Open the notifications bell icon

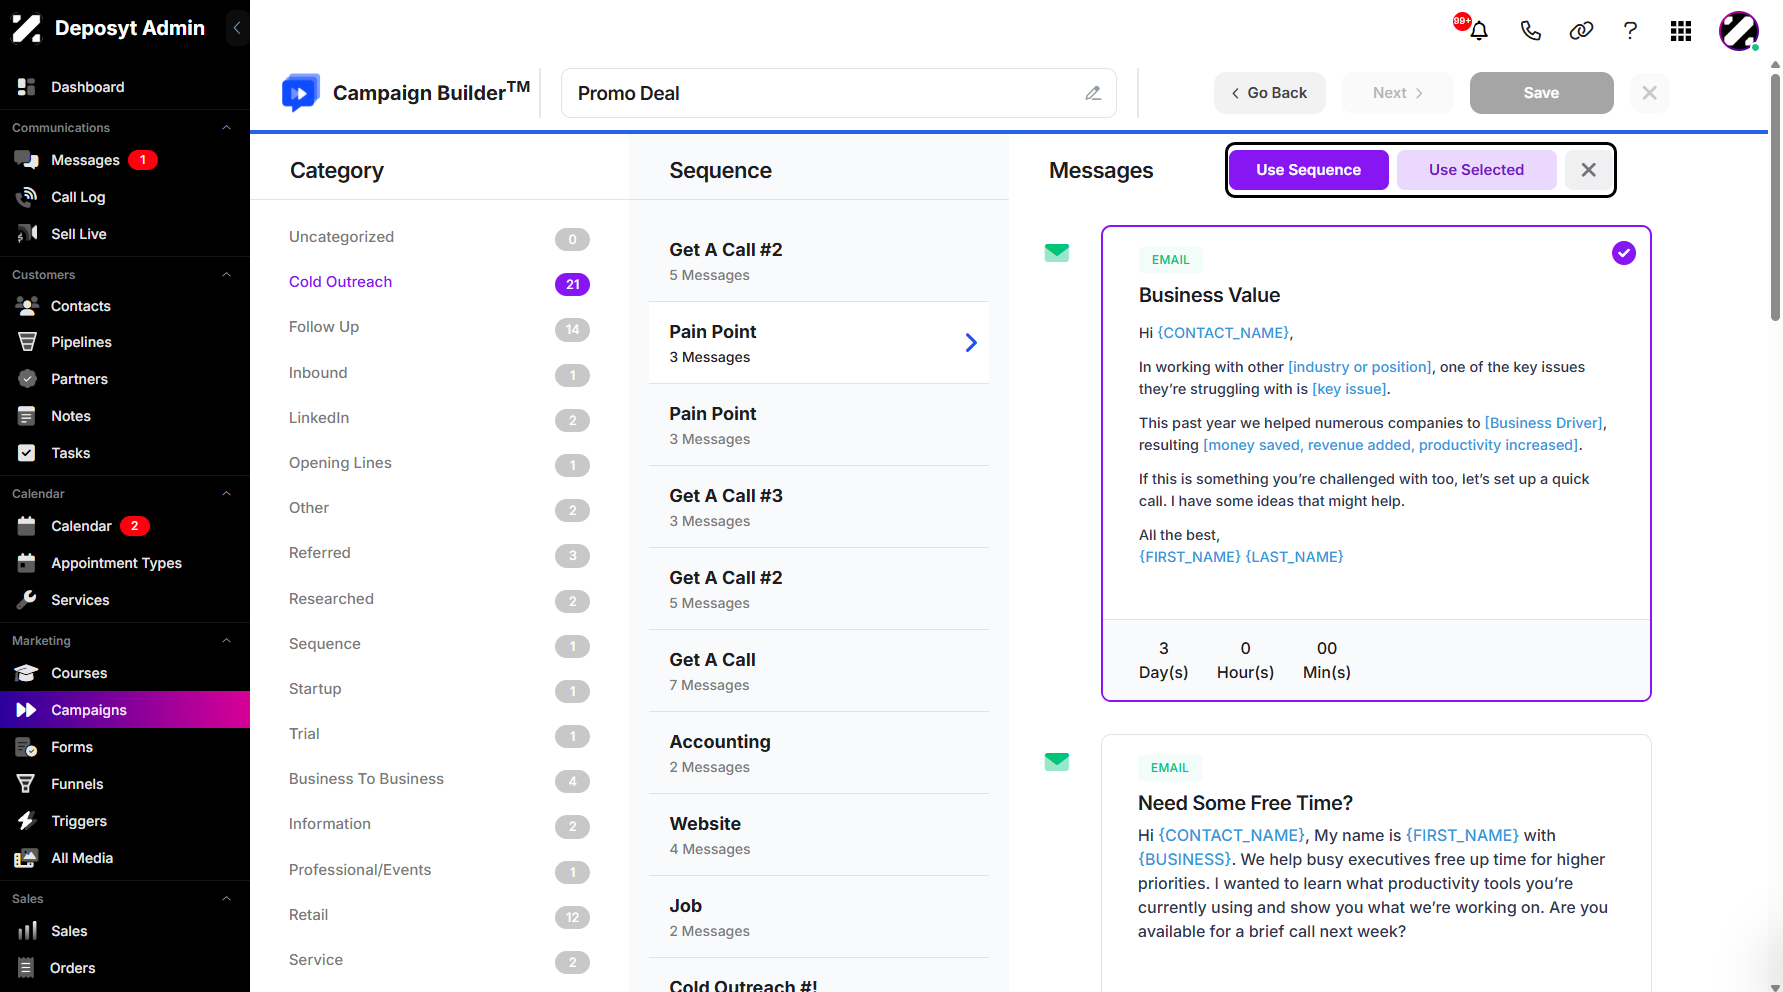[1479, 31]
